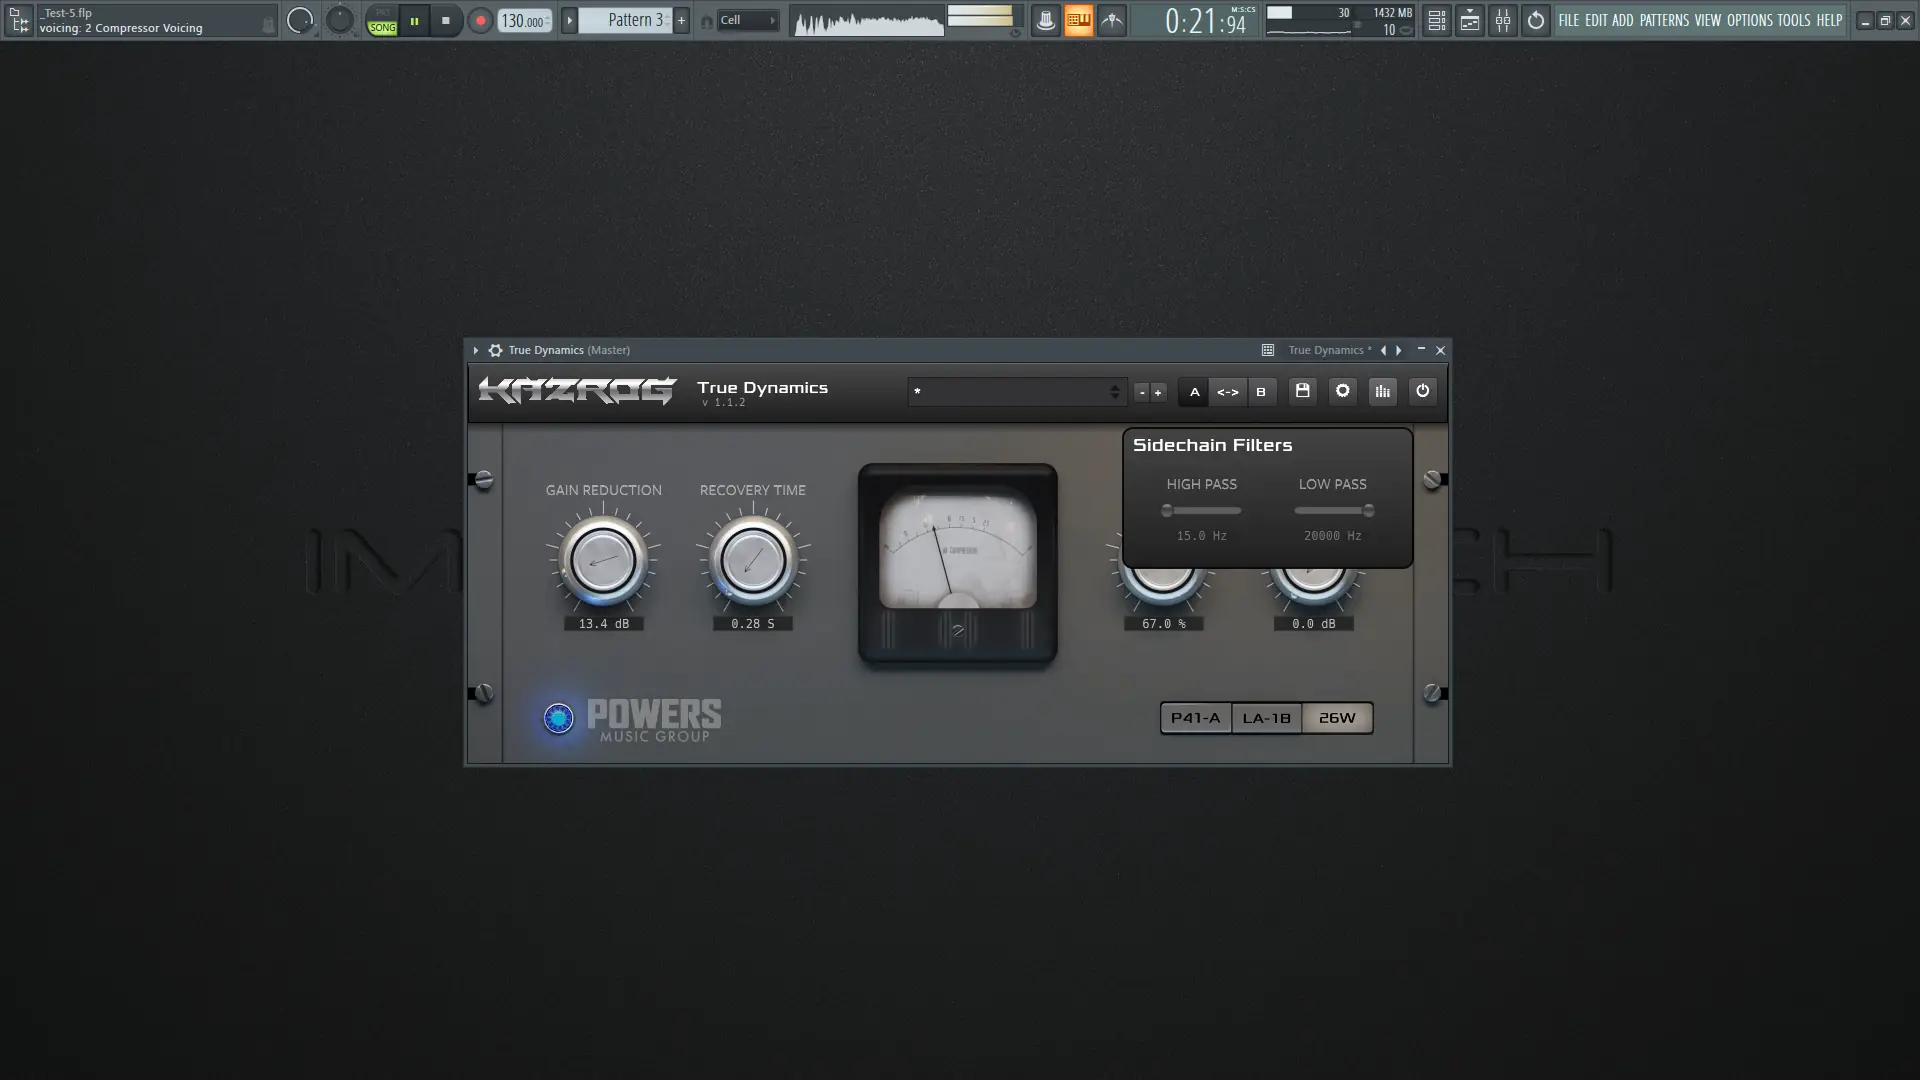This screenshot has height=1080, width=1920.
Task: Select the 26W compressor model
Action: [1337, 718]
